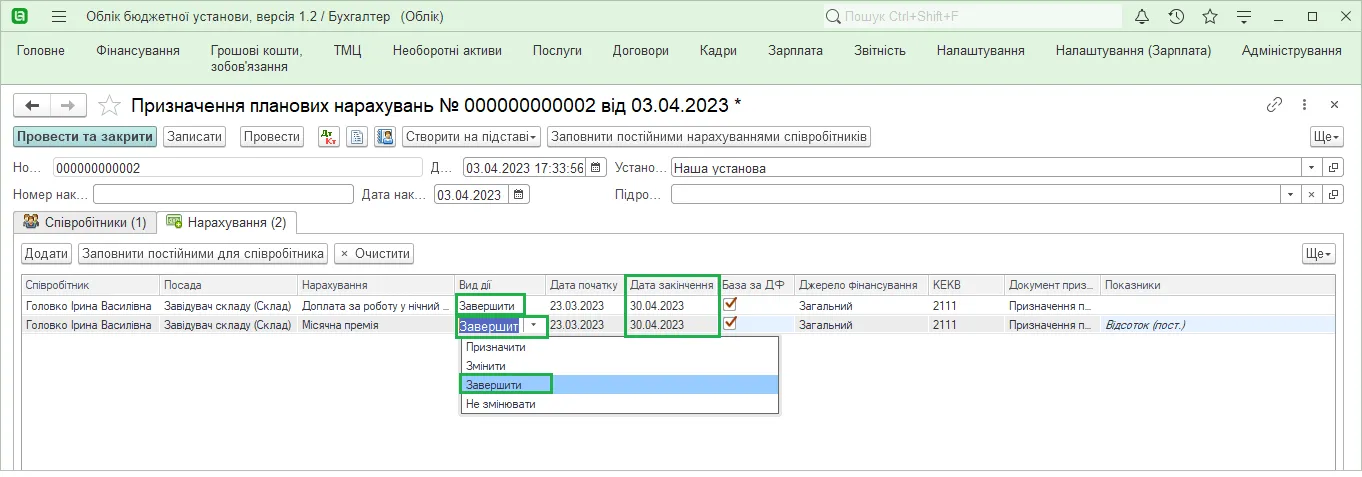Open document report sheet icon
Viewport: 1362px width, 477px height.
(x=357, y=137)
